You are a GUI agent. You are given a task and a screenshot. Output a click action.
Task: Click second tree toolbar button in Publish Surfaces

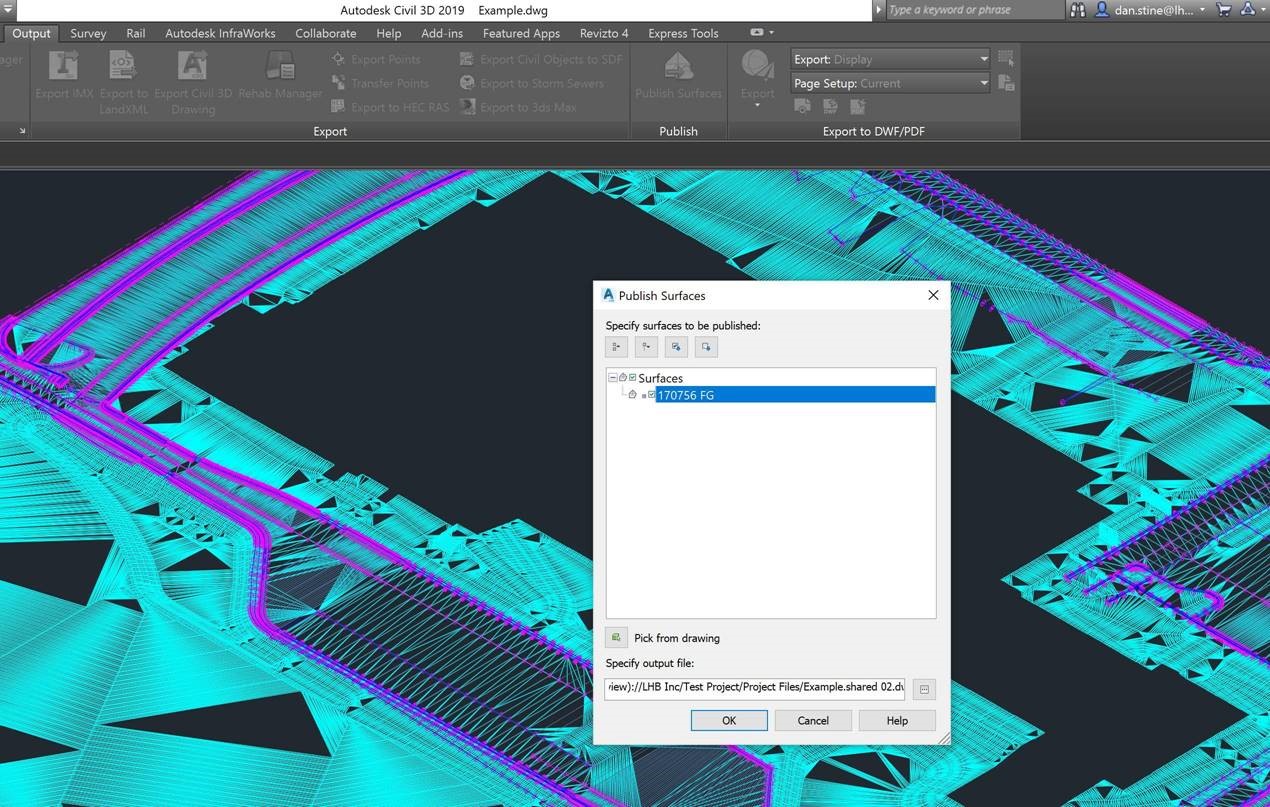coord(646,347)
